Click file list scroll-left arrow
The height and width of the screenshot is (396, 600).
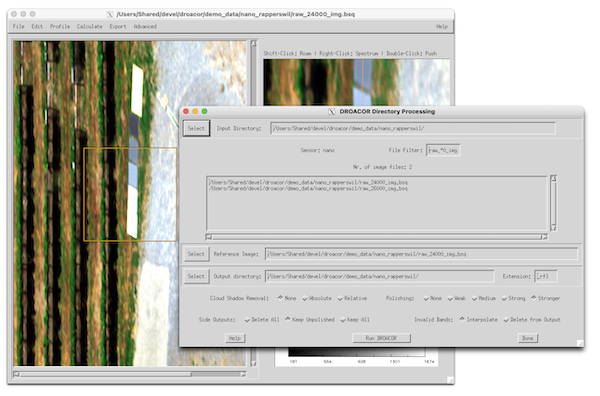(x=209, y=237)
